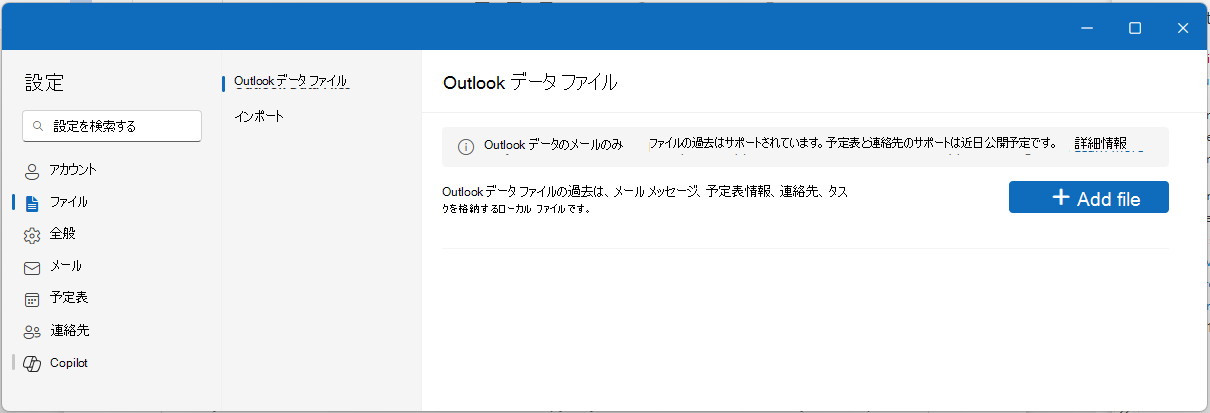The height and width of the screenshot is (413, 1210).
Task: Click the Add file button
Action: 1088,197
